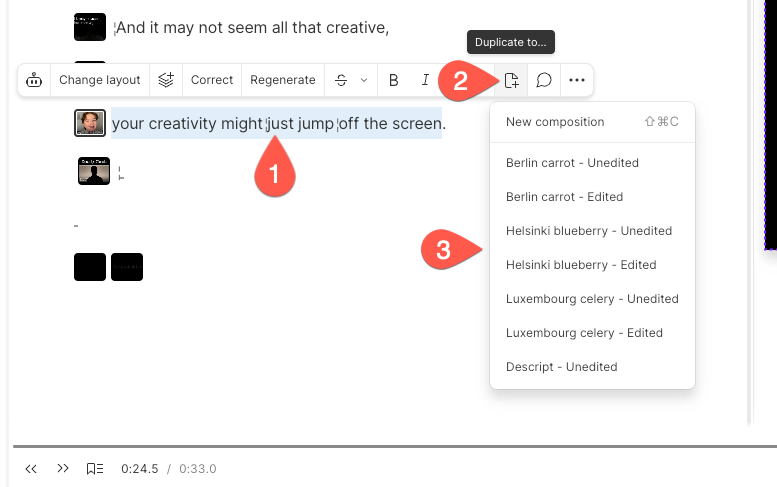Screen dimensions: 777x487
Task: Click the 0:24.5 current time
Action: pos(140,469)
